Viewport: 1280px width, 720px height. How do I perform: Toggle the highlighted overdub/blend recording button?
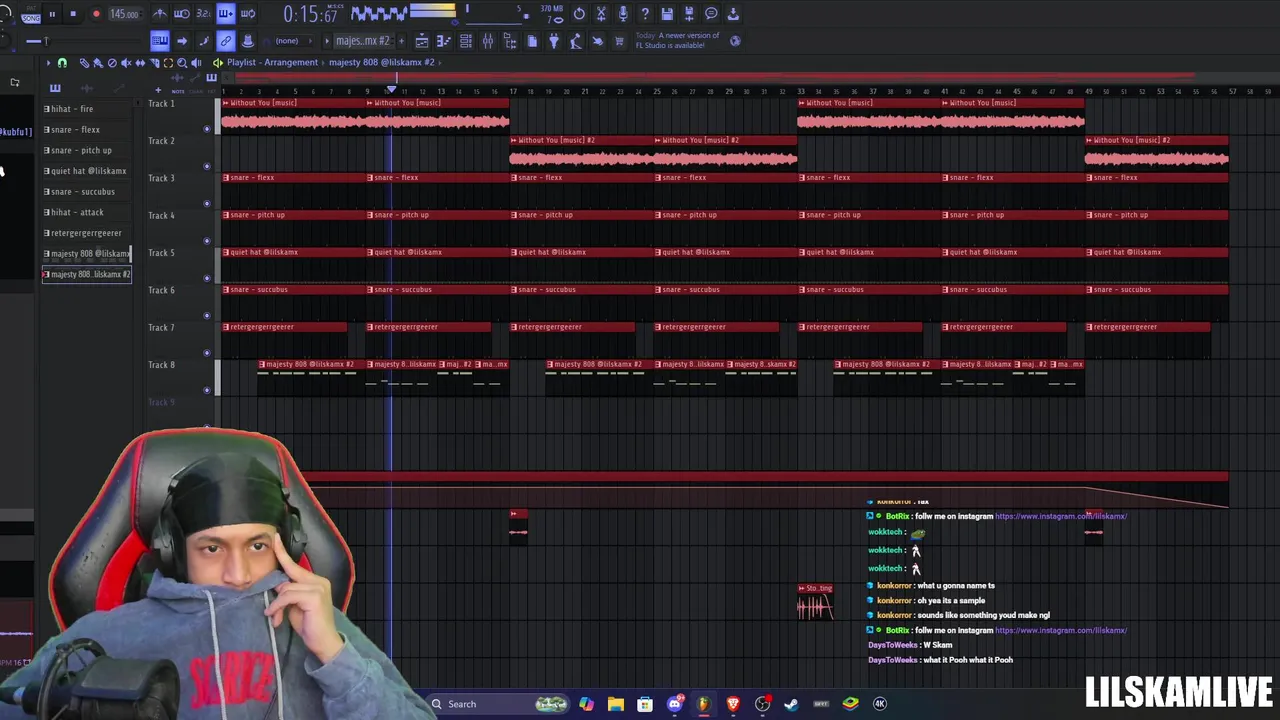coord(226,14)
